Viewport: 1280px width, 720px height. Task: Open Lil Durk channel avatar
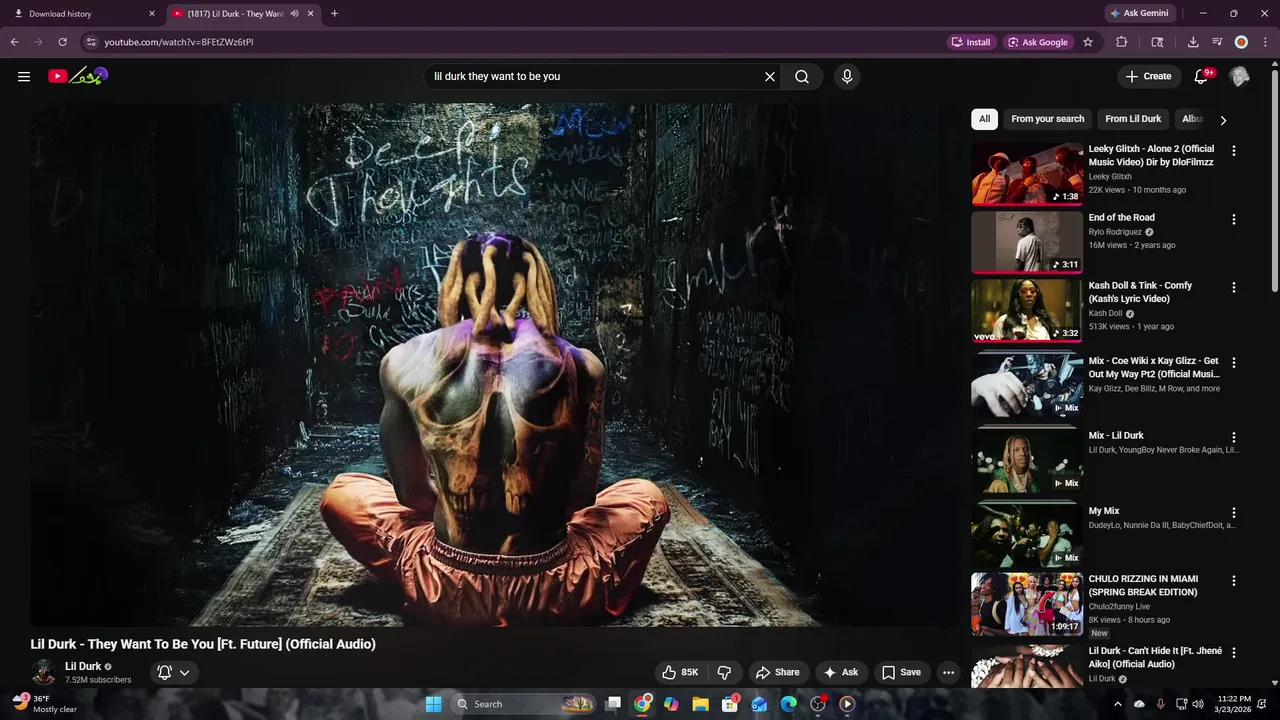pyautogui.click(x=43, y=672)
